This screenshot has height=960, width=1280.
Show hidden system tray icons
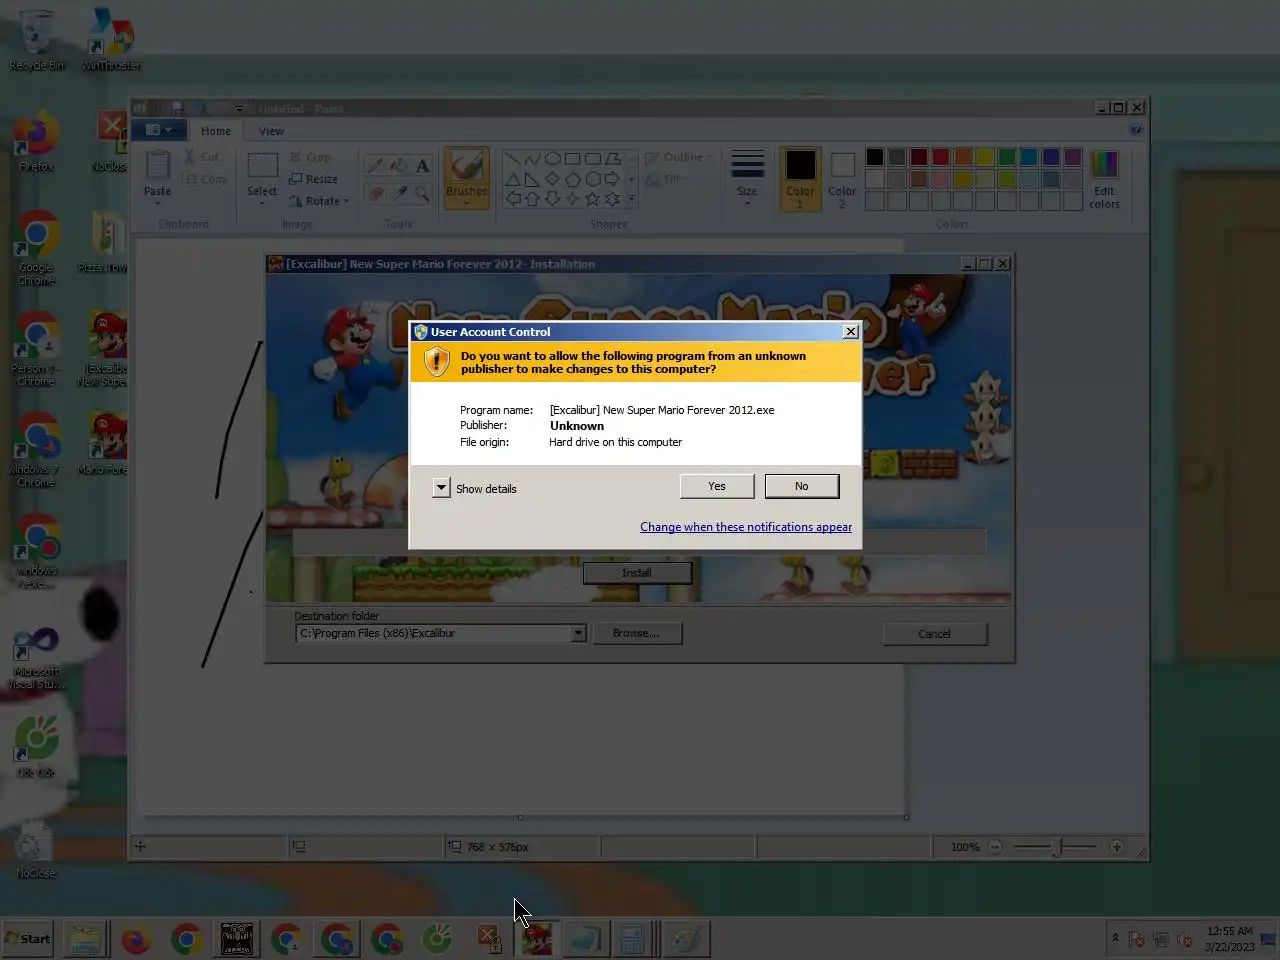pyautogui.click(x=1115, y=938)
